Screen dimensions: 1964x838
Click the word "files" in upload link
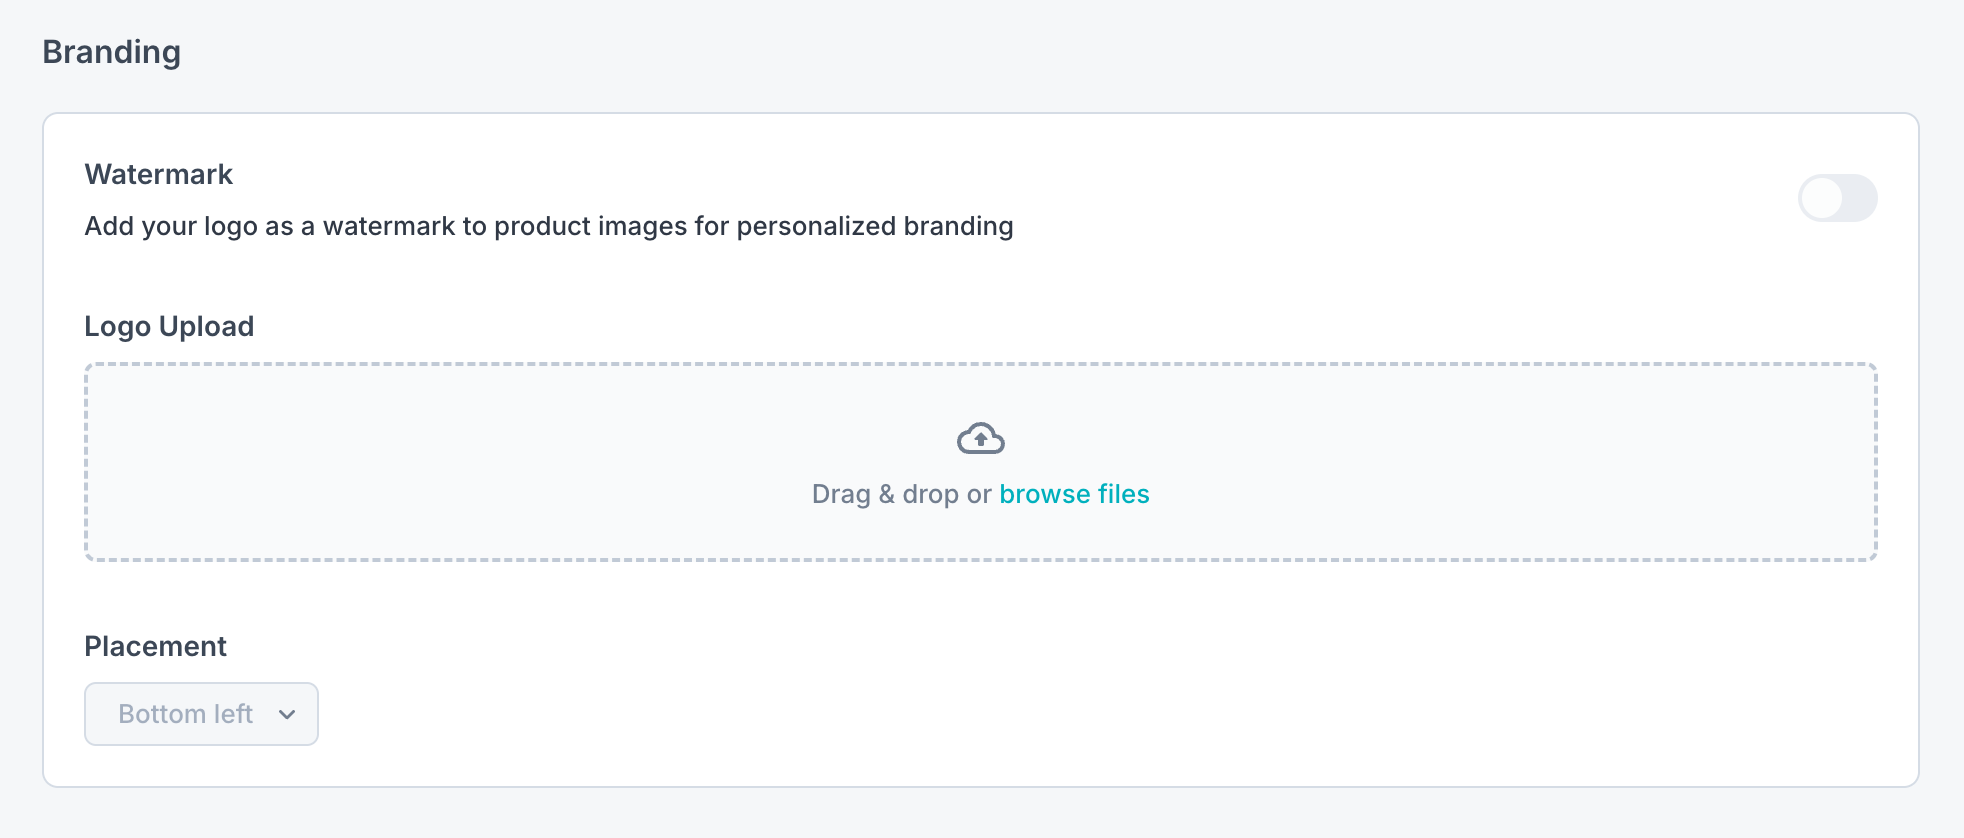1123,494
